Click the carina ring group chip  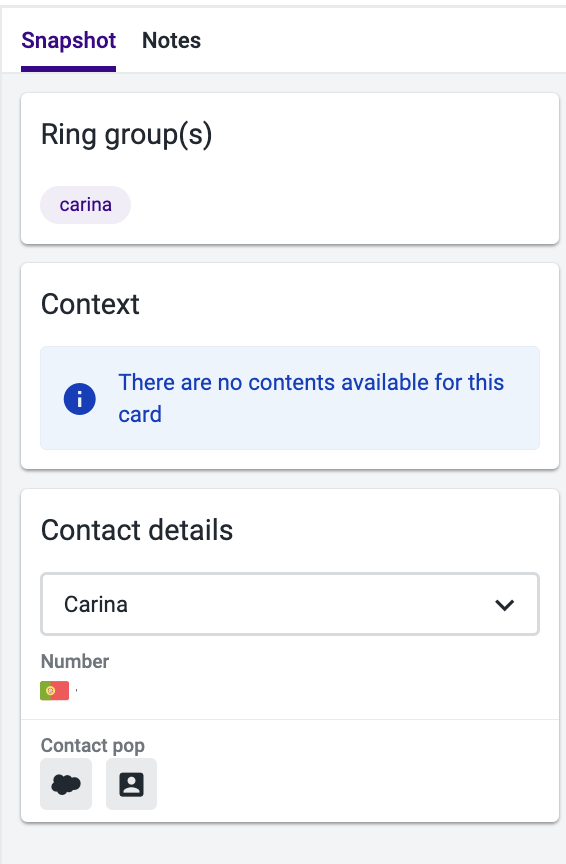85,205
